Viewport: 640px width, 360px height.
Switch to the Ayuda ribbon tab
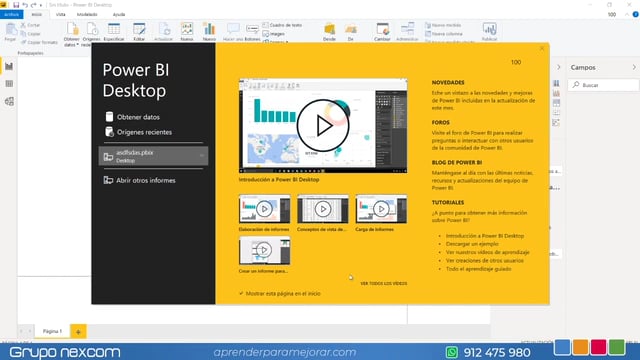[119, 14]
